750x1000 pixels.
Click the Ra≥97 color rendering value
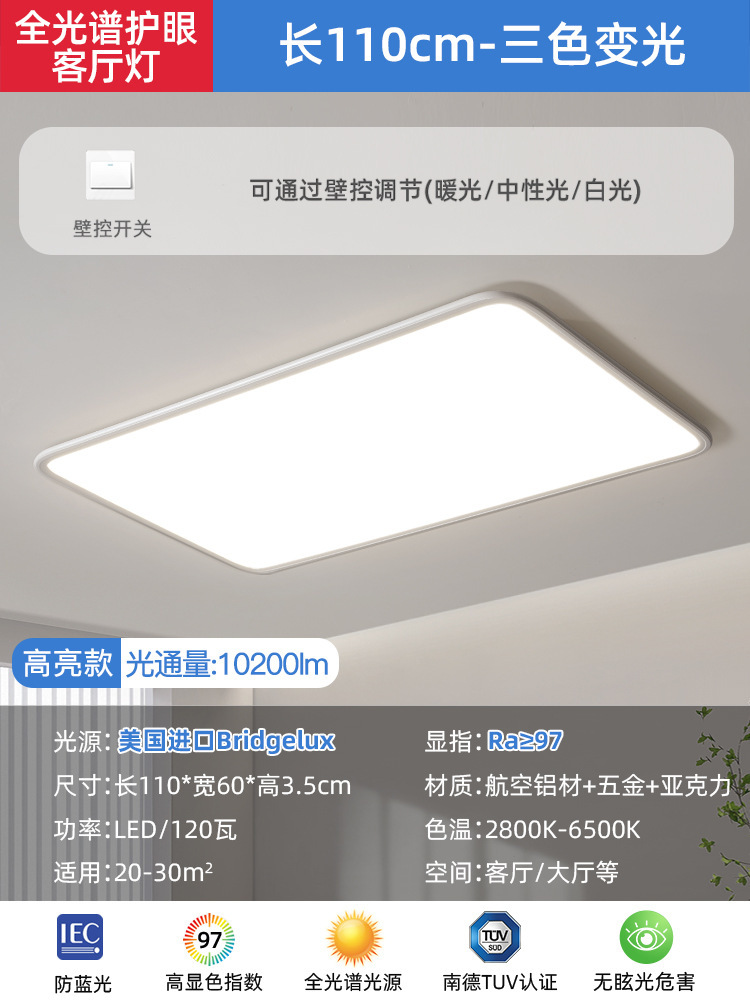tap(524, 741)
